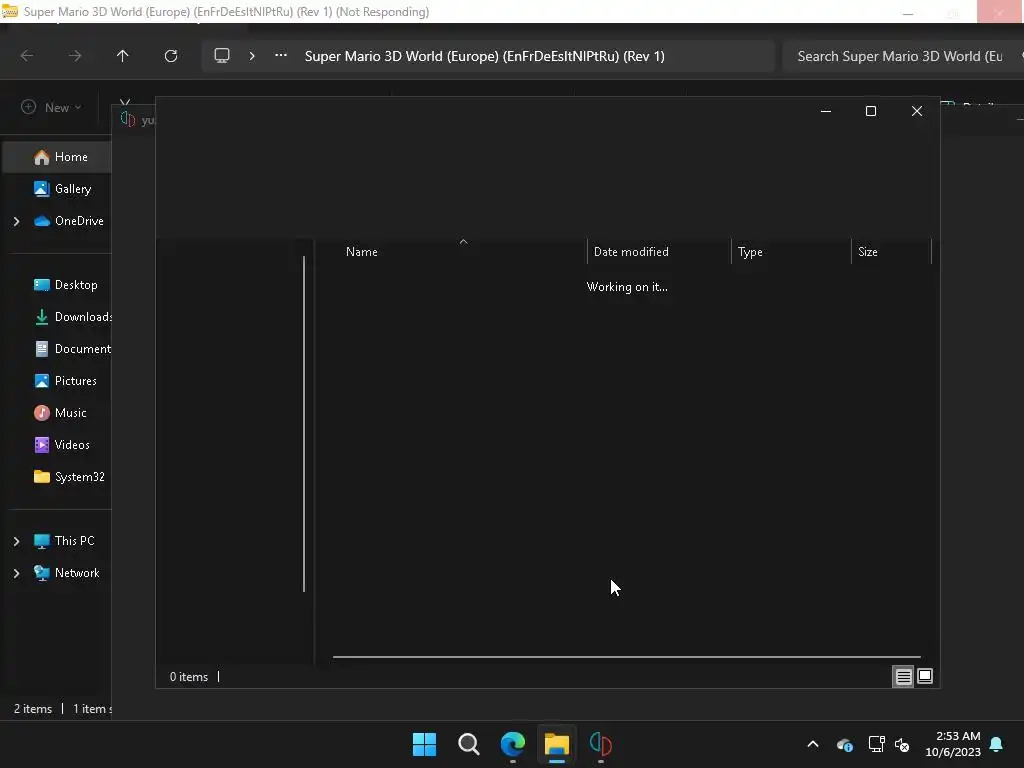Close the front dialog window
The height and width of the screenshot is (768, 1024).
[917, 111]
